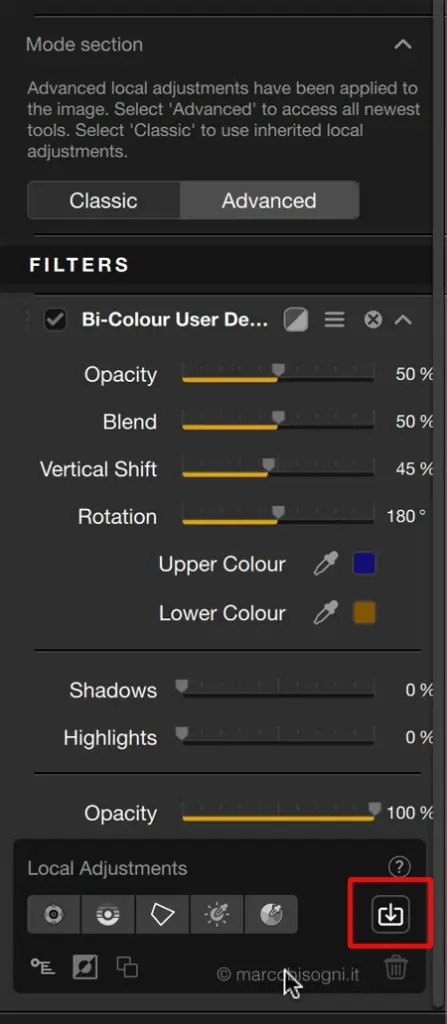Select the Control Point local adjustment tool
Viewport: 447px width, 1024px height.
[x=54, y=914]
